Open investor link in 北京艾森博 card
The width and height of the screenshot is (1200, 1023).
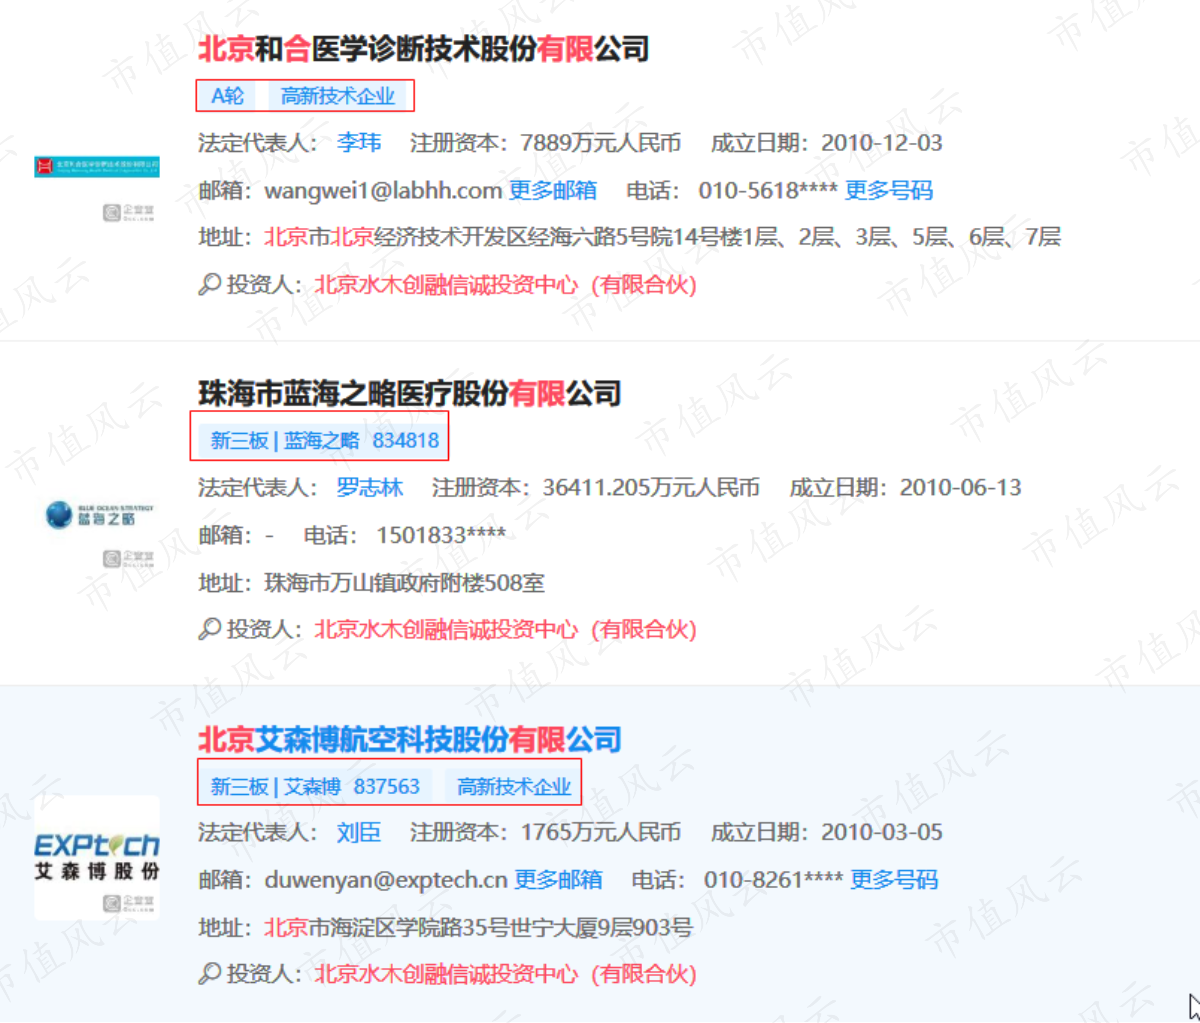pos(505,974)
